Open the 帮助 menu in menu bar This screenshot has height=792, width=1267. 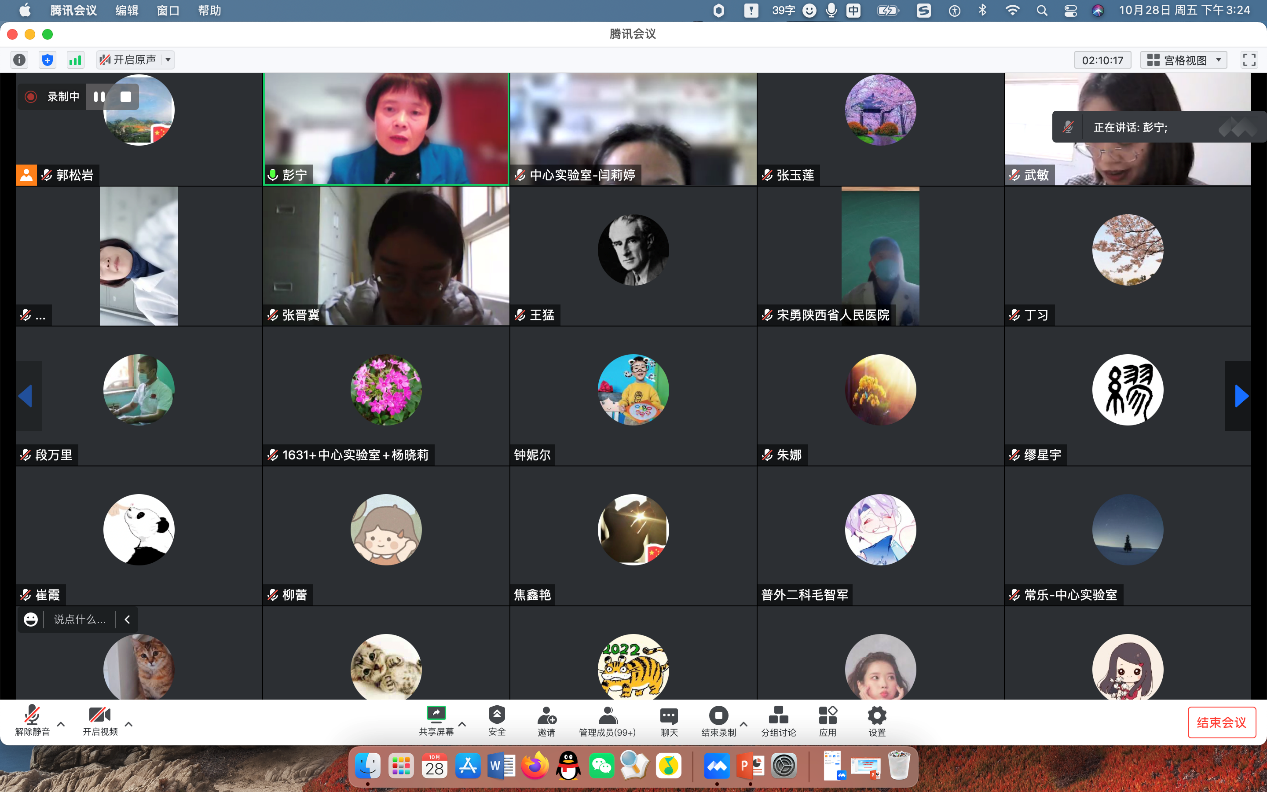coord(209,10)
